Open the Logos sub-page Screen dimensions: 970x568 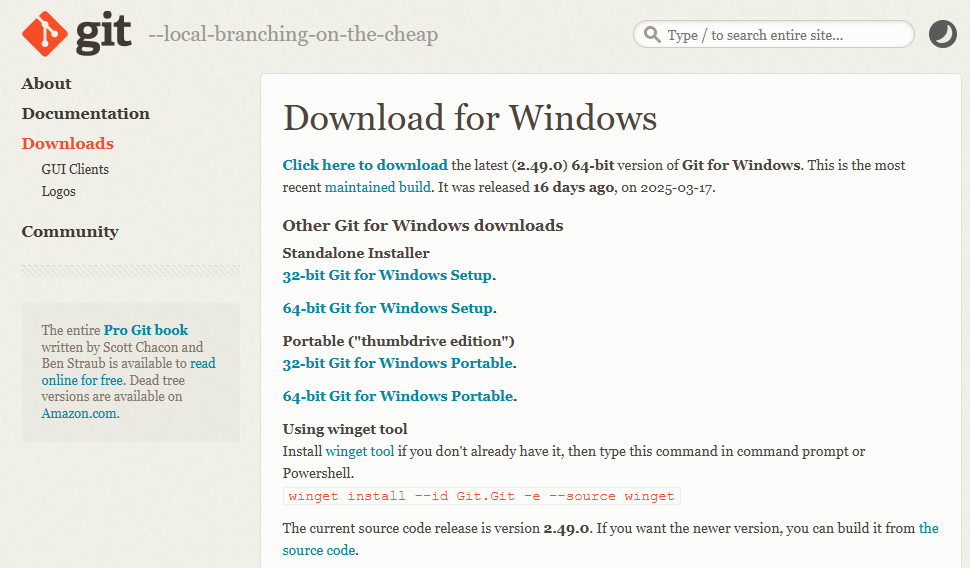coord(58,191)
